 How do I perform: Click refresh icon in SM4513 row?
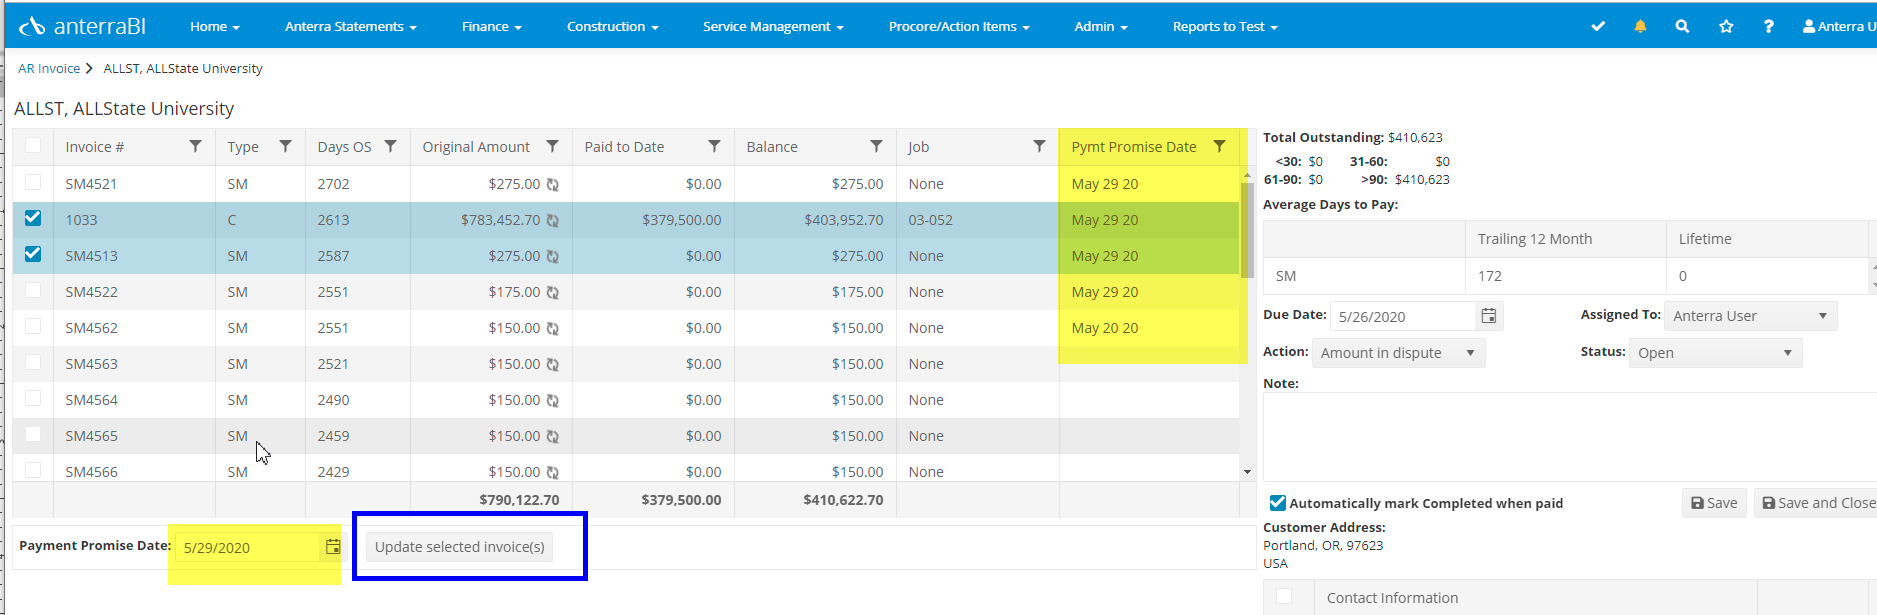coord(552,256)
